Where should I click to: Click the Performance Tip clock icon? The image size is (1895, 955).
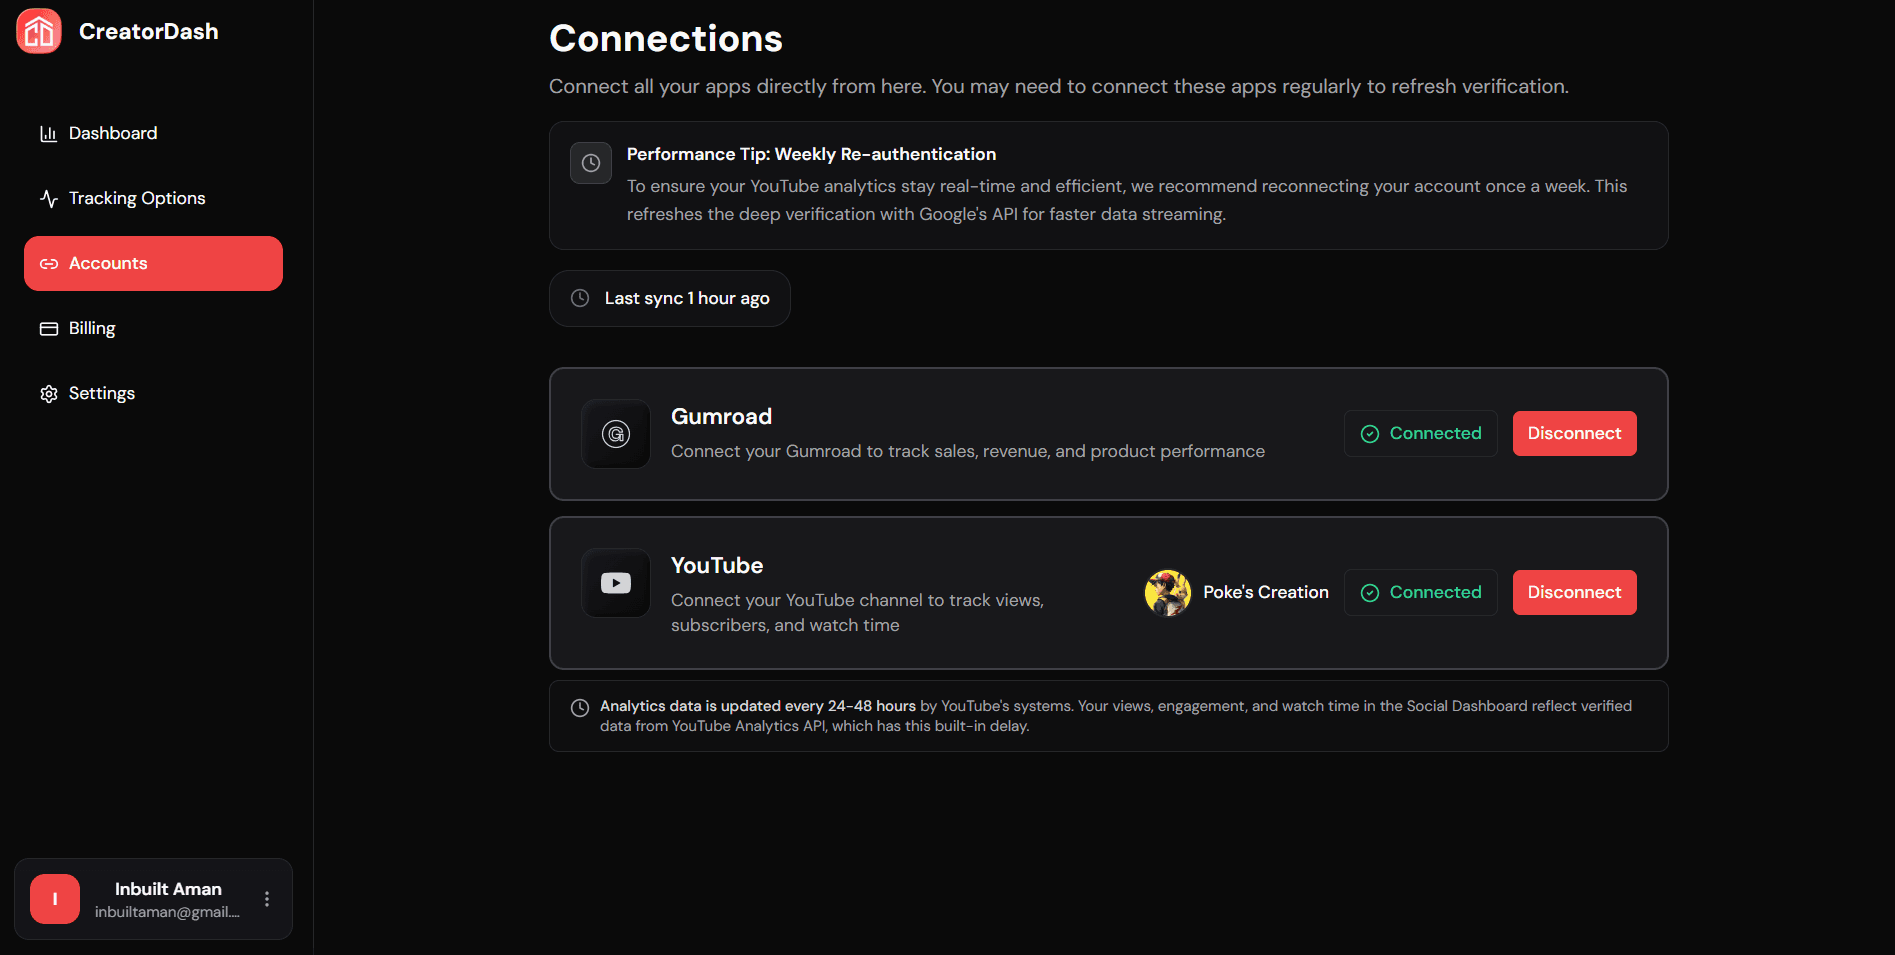(x=591, y=163)
